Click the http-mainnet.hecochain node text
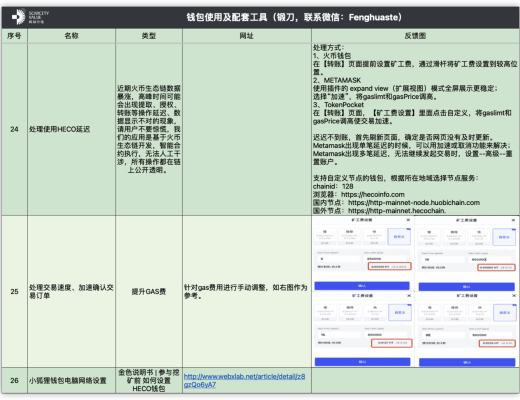The image size is (520, 400). (x=397, y=211)
